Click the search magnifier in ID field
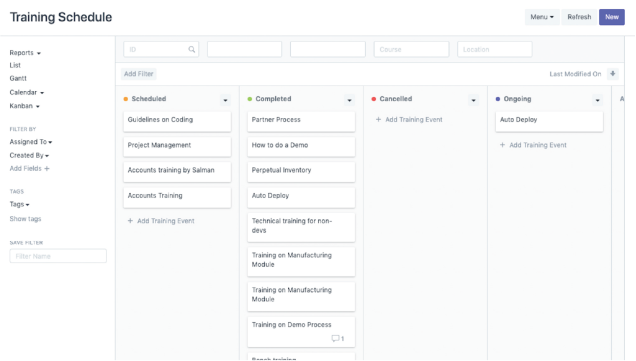Screen dimensions: 636x361 pyautogui.click(x=191, y=49)
